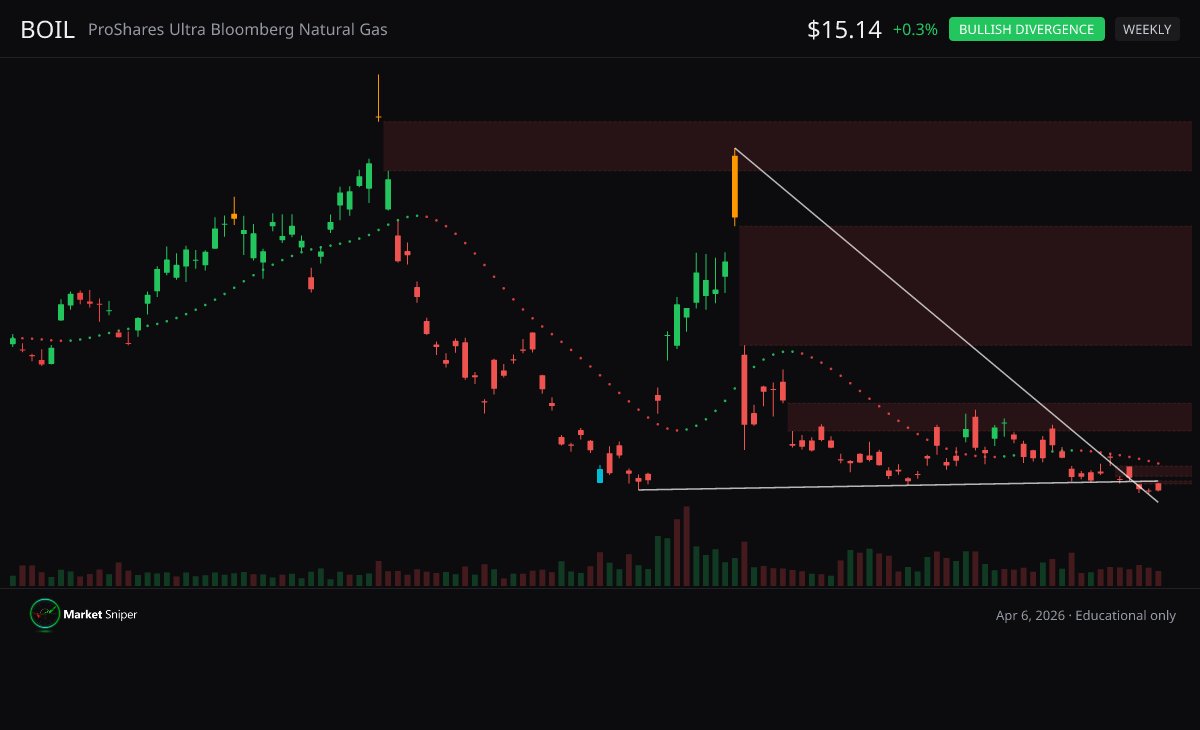
Task: Toggle the BULLISH DIVERGENCE indicator badge
Action: (x=1026, y=29)
